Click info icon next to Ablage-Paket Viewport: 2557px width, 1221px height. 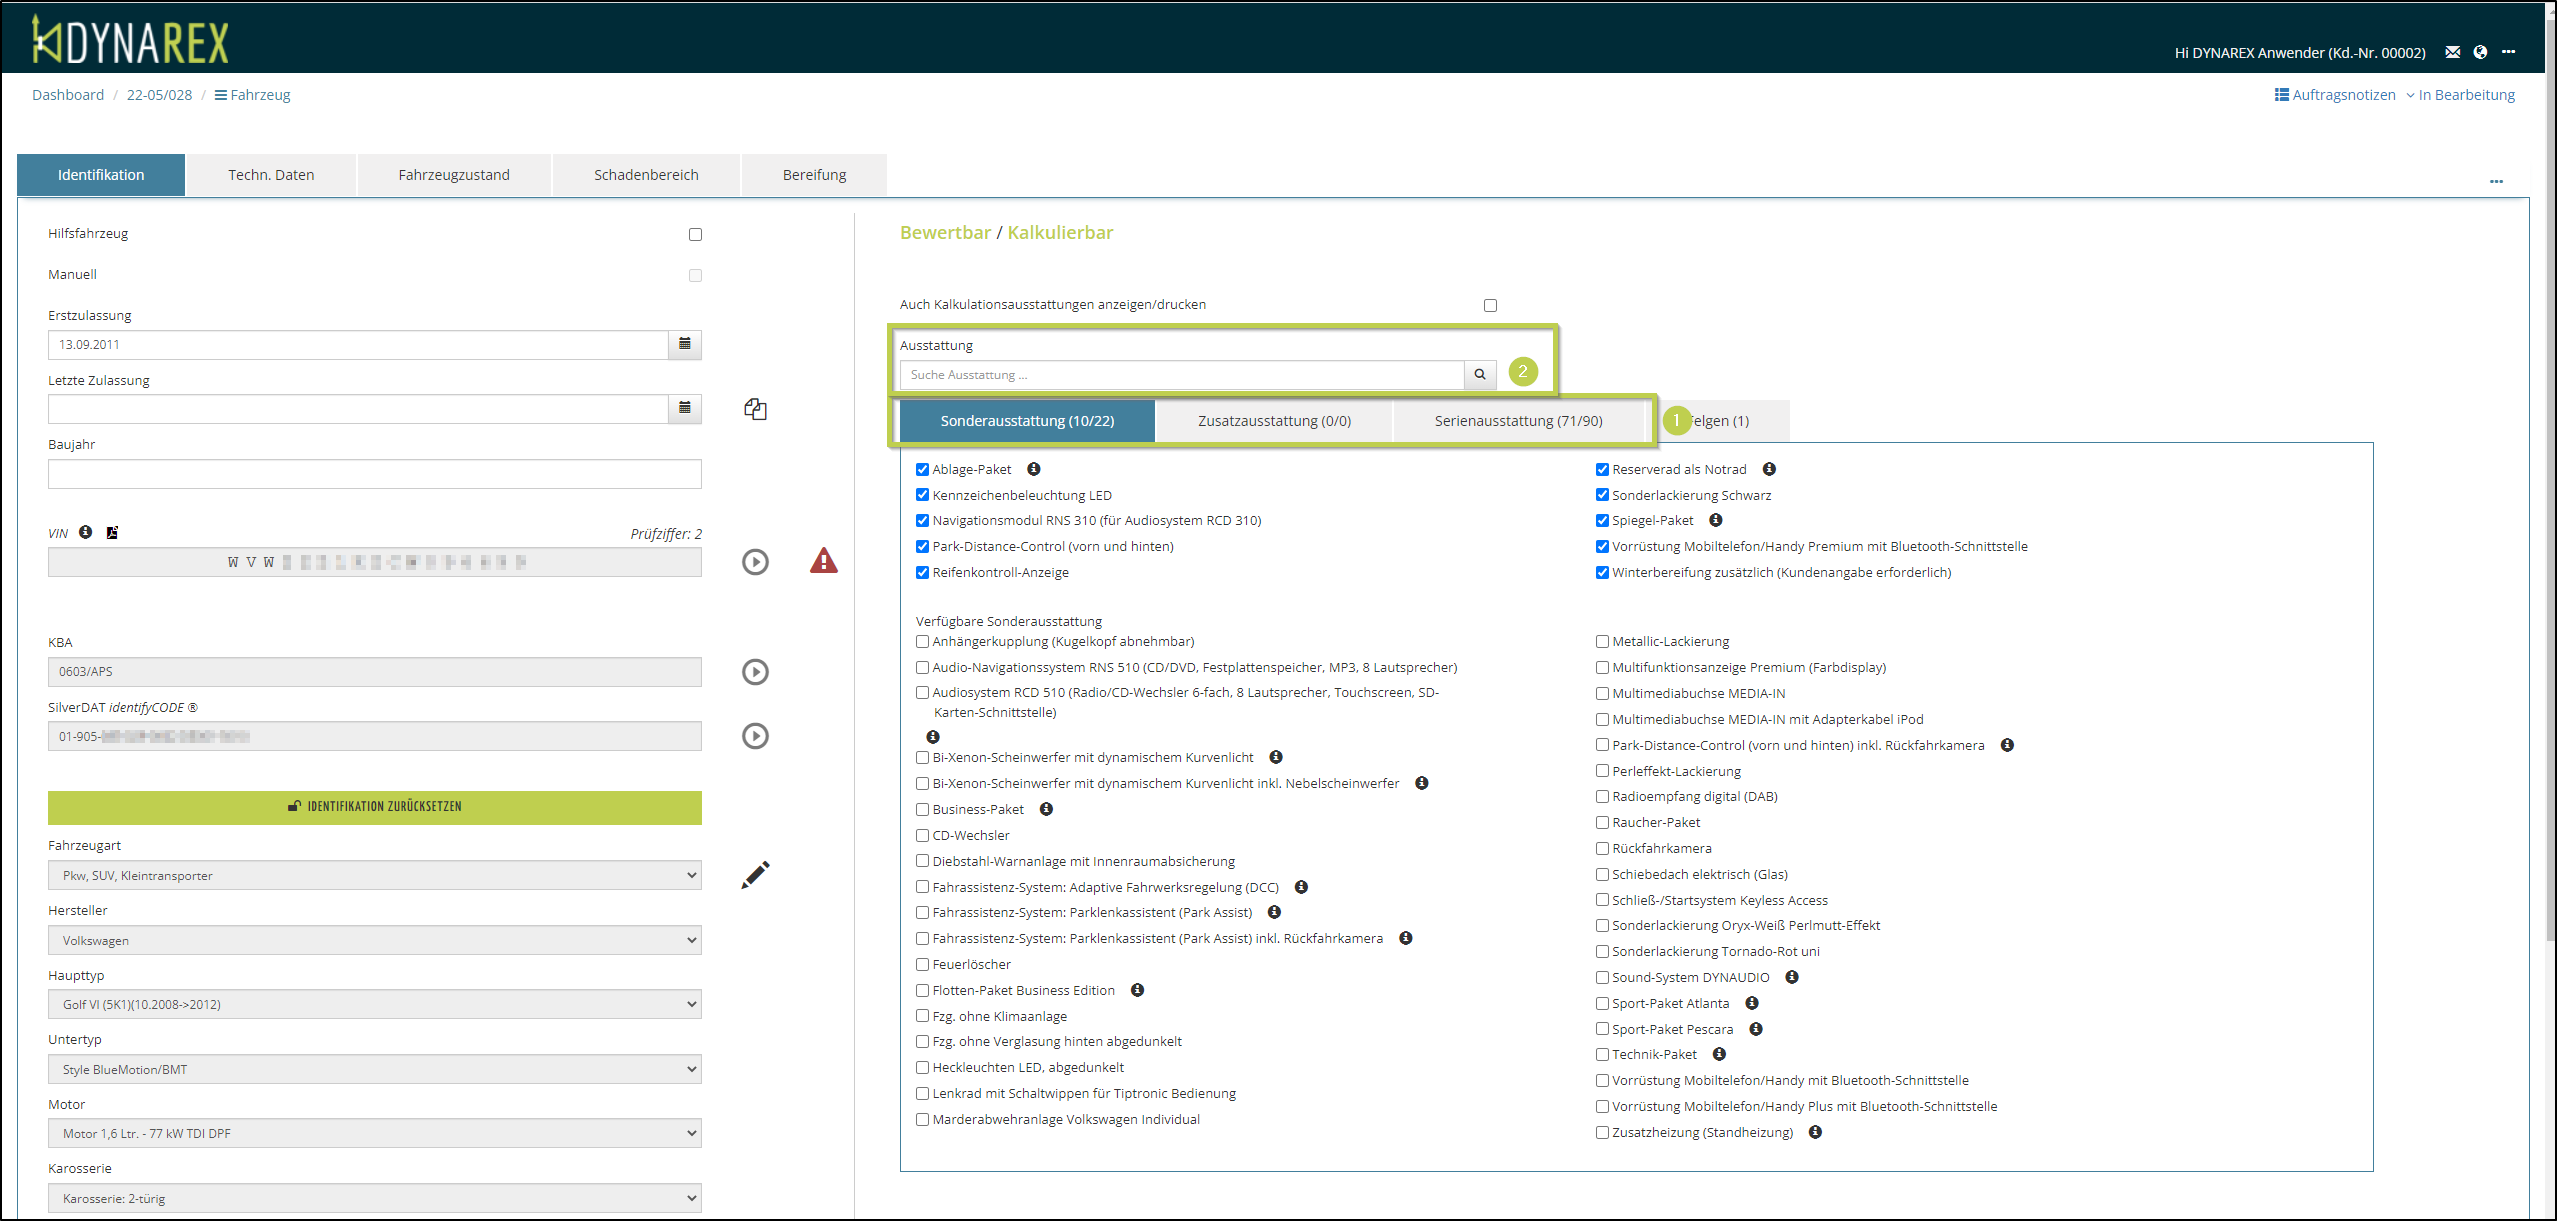tap(1034, 469)
